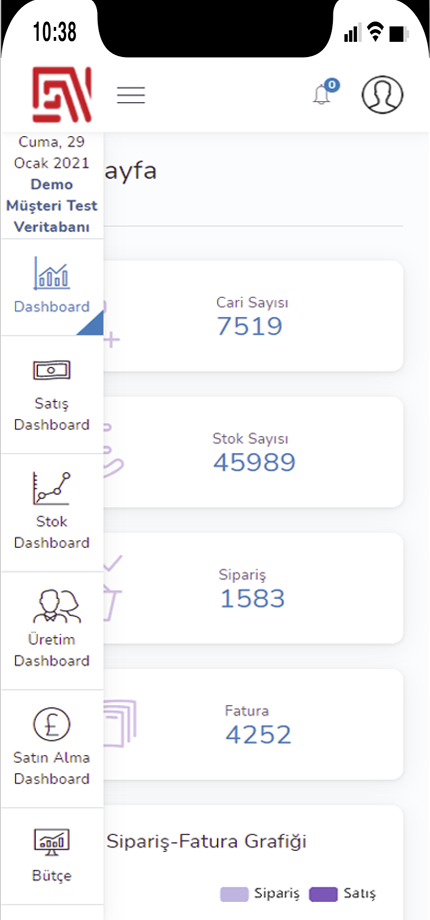The image size is (430, 920).
Task: Open the Sipariş 1583 card
Action: click(x=253, y=588)
